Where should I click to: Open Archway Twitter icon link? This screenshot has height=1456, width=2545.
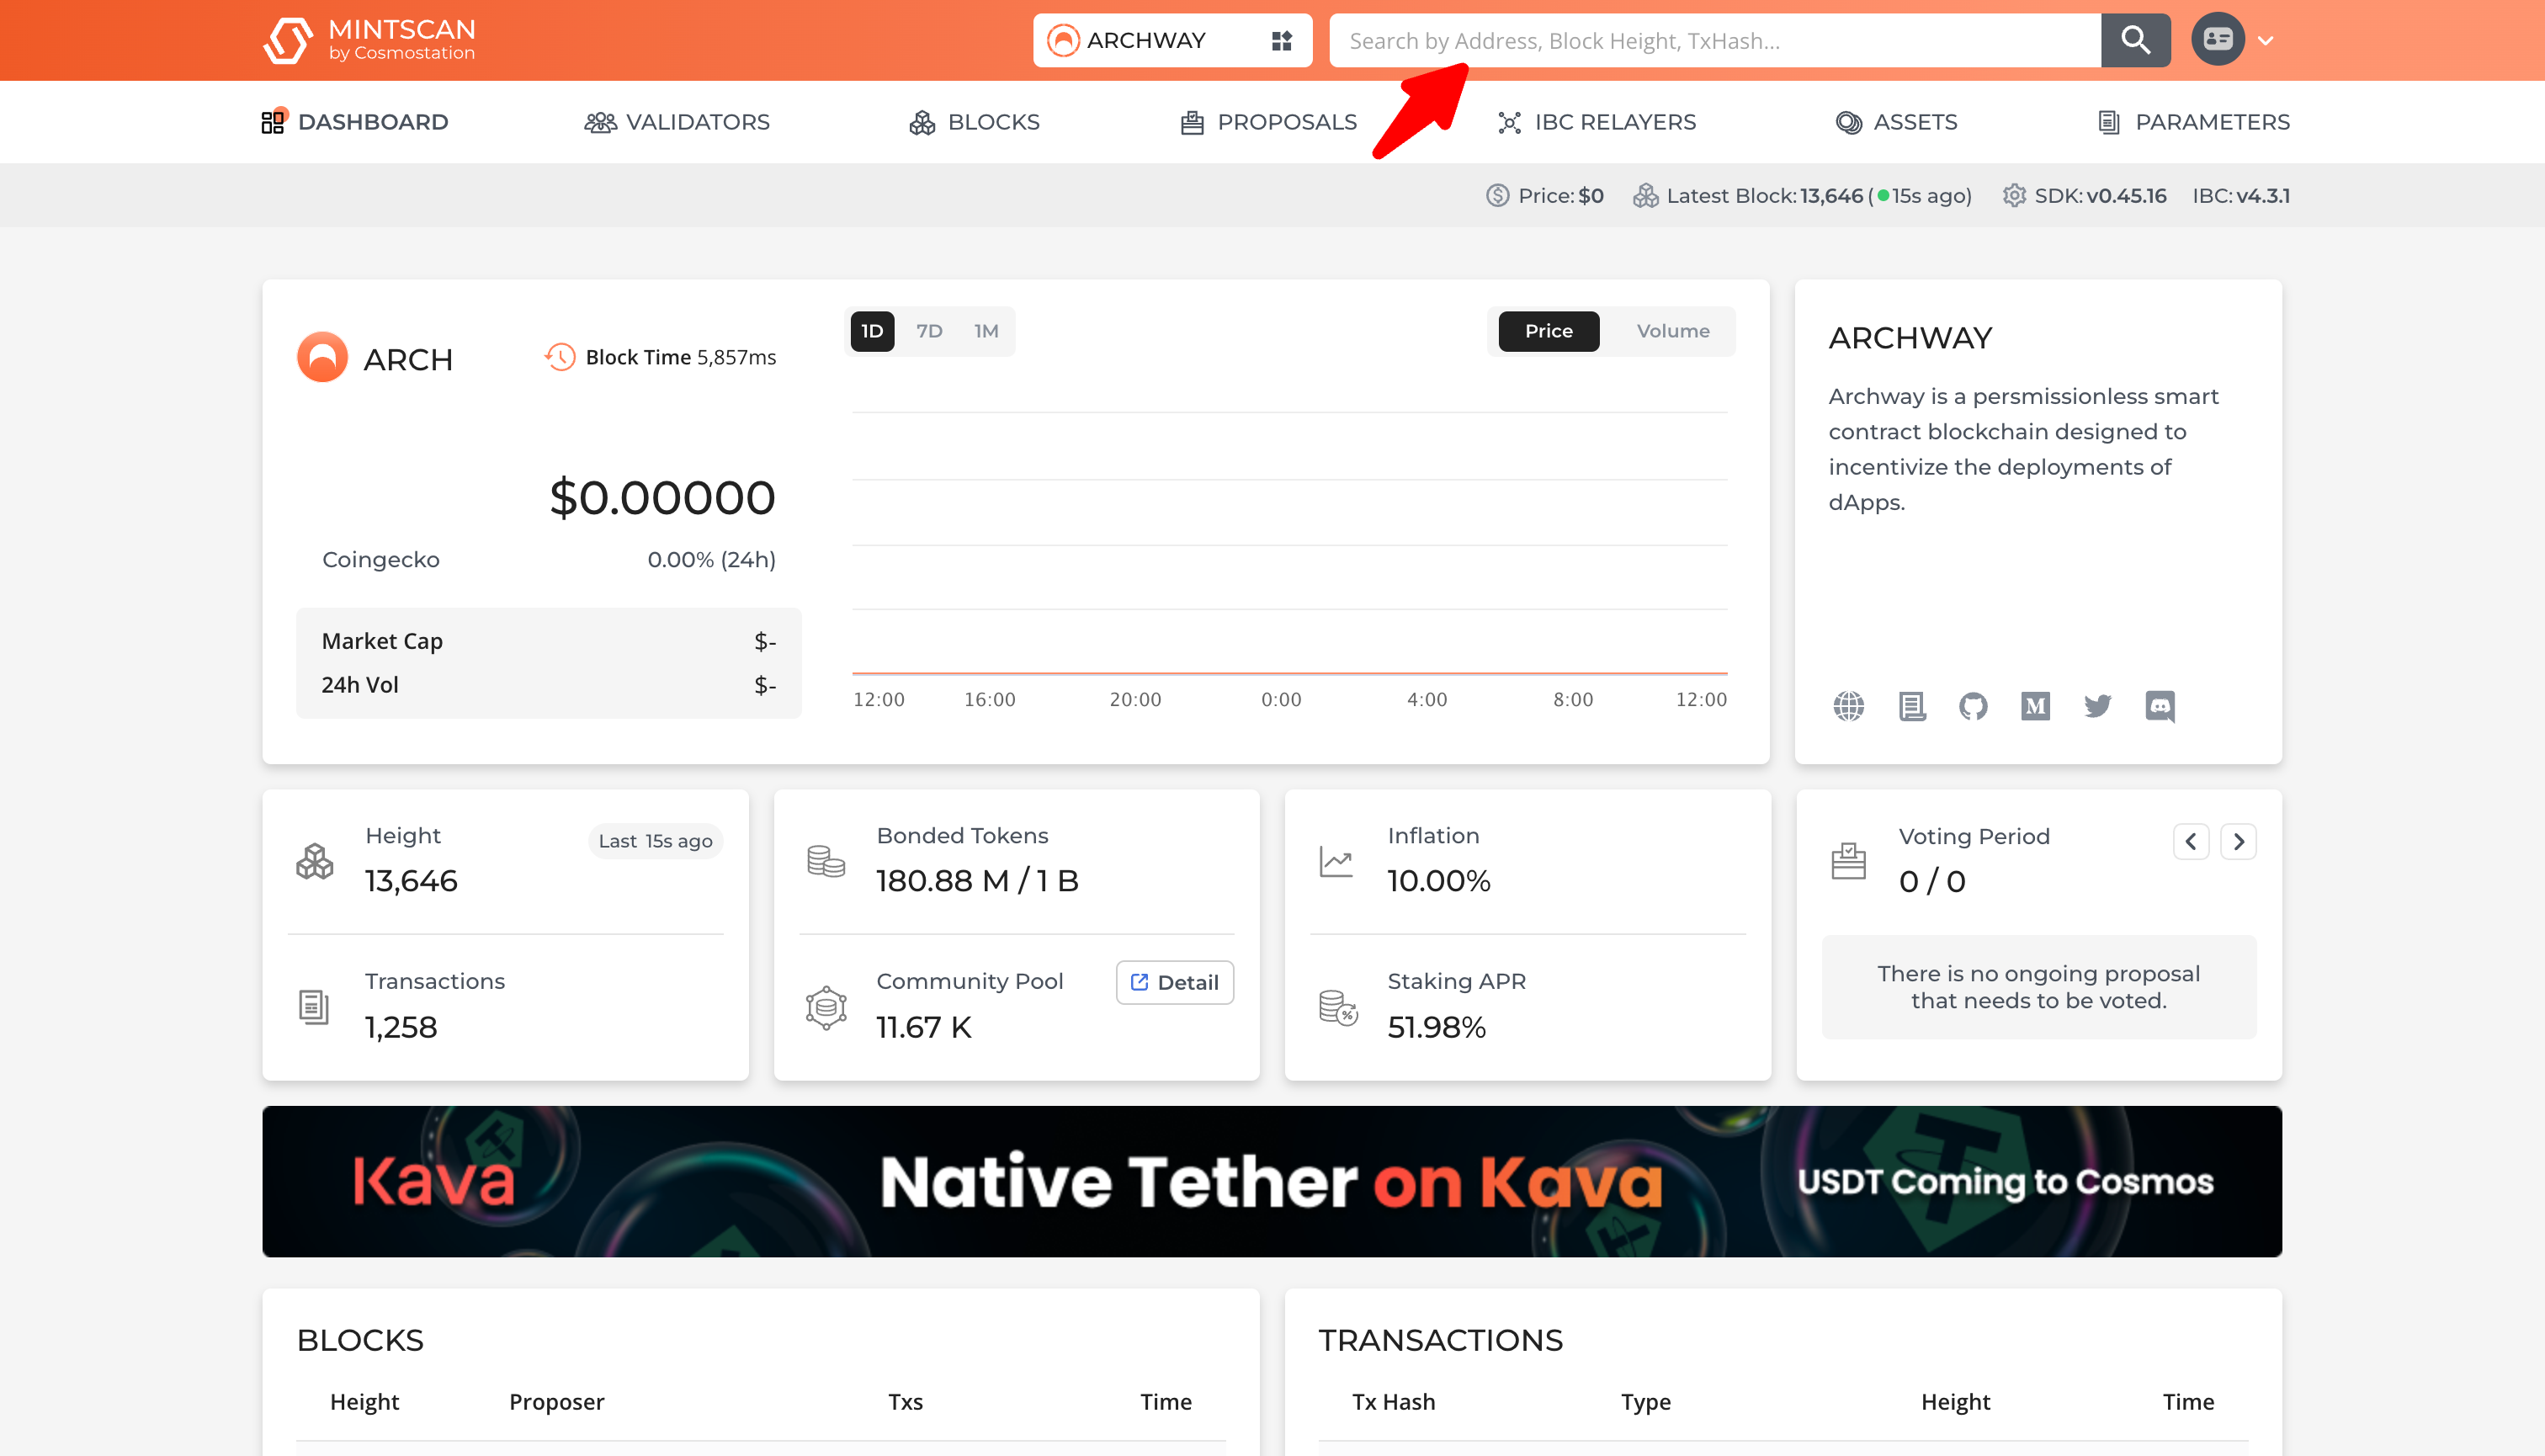pyautogui.click(x=2097, y=706)
